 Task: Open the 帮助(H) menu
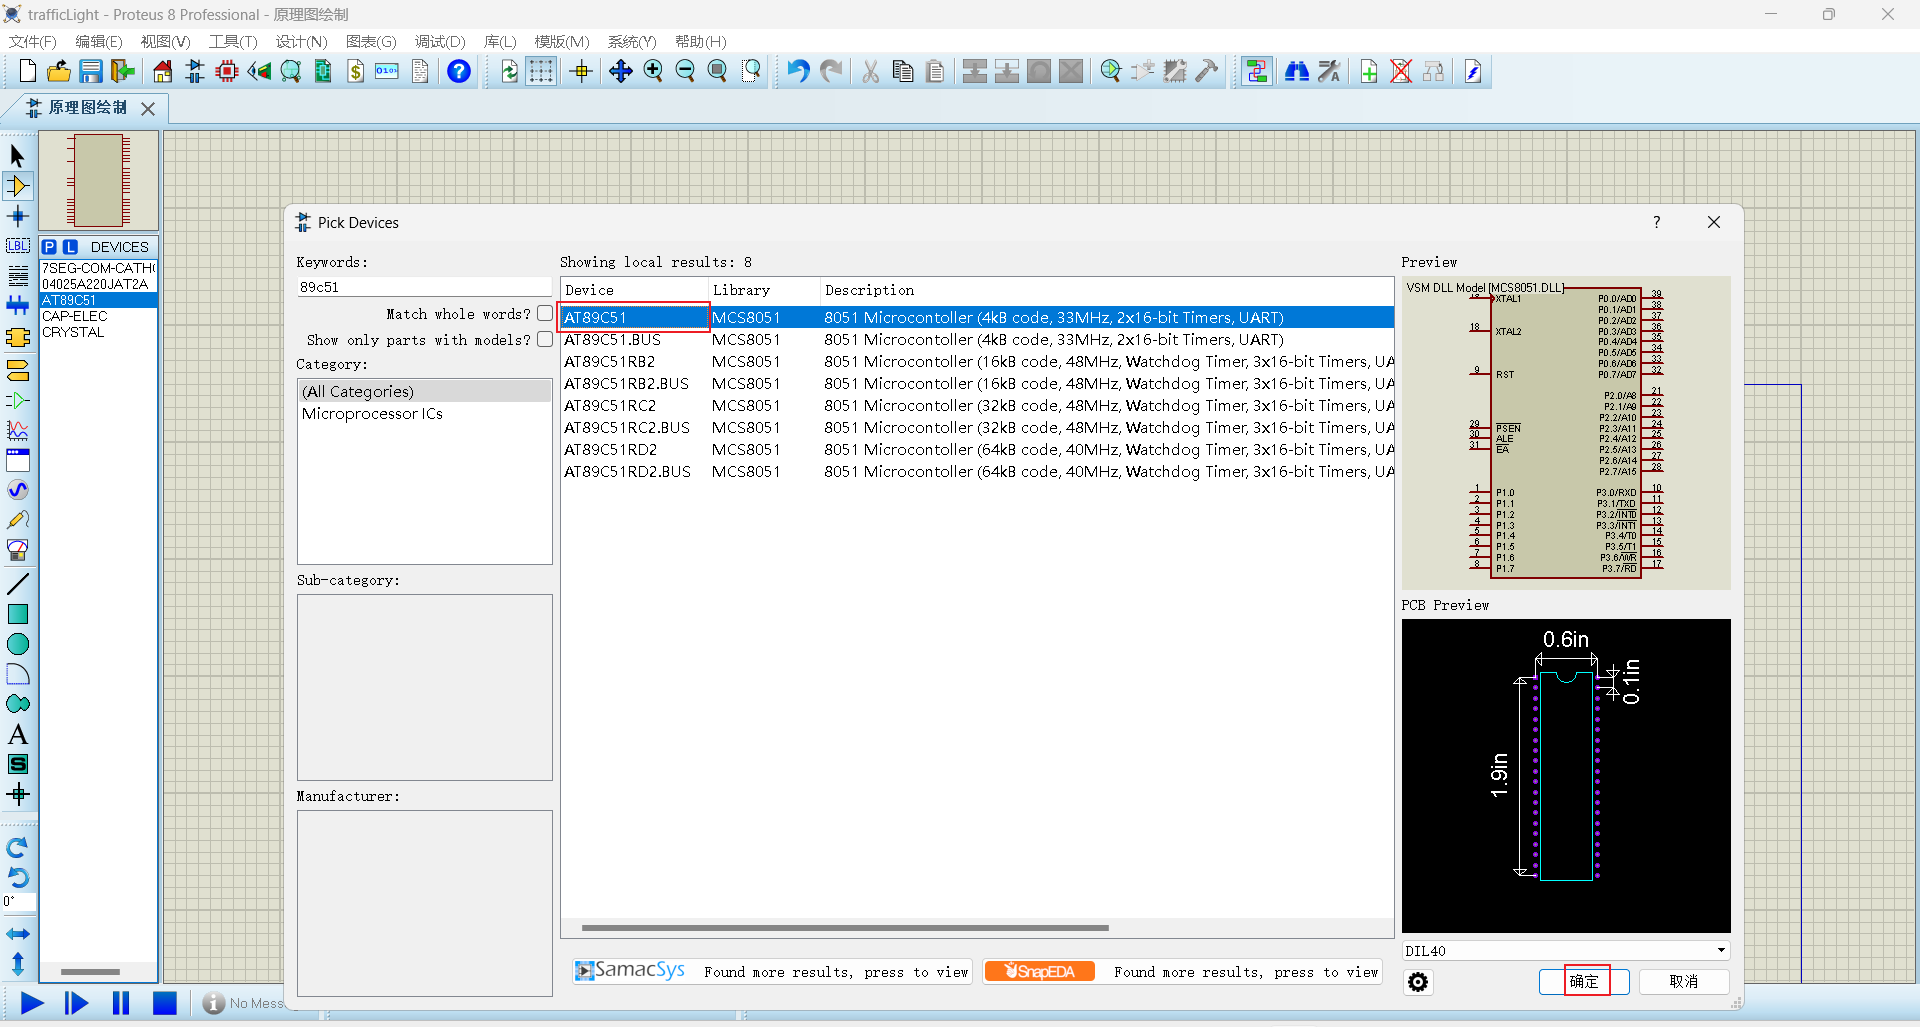(700, 42)
